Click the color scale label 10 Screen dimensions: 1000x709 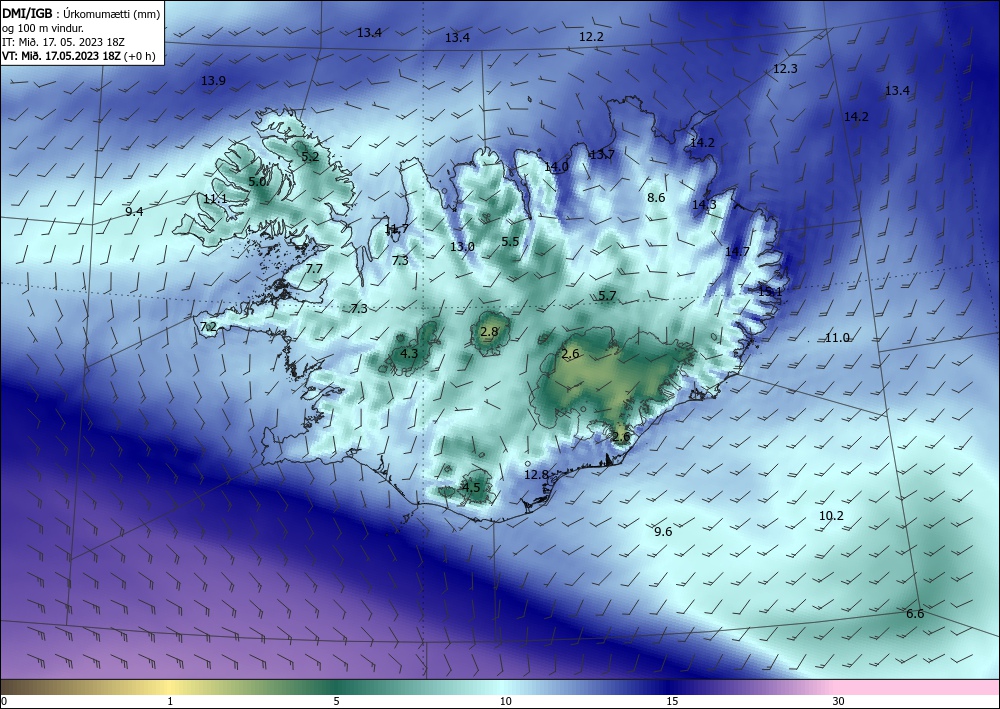pyautogui.click(x=506, y=702)
